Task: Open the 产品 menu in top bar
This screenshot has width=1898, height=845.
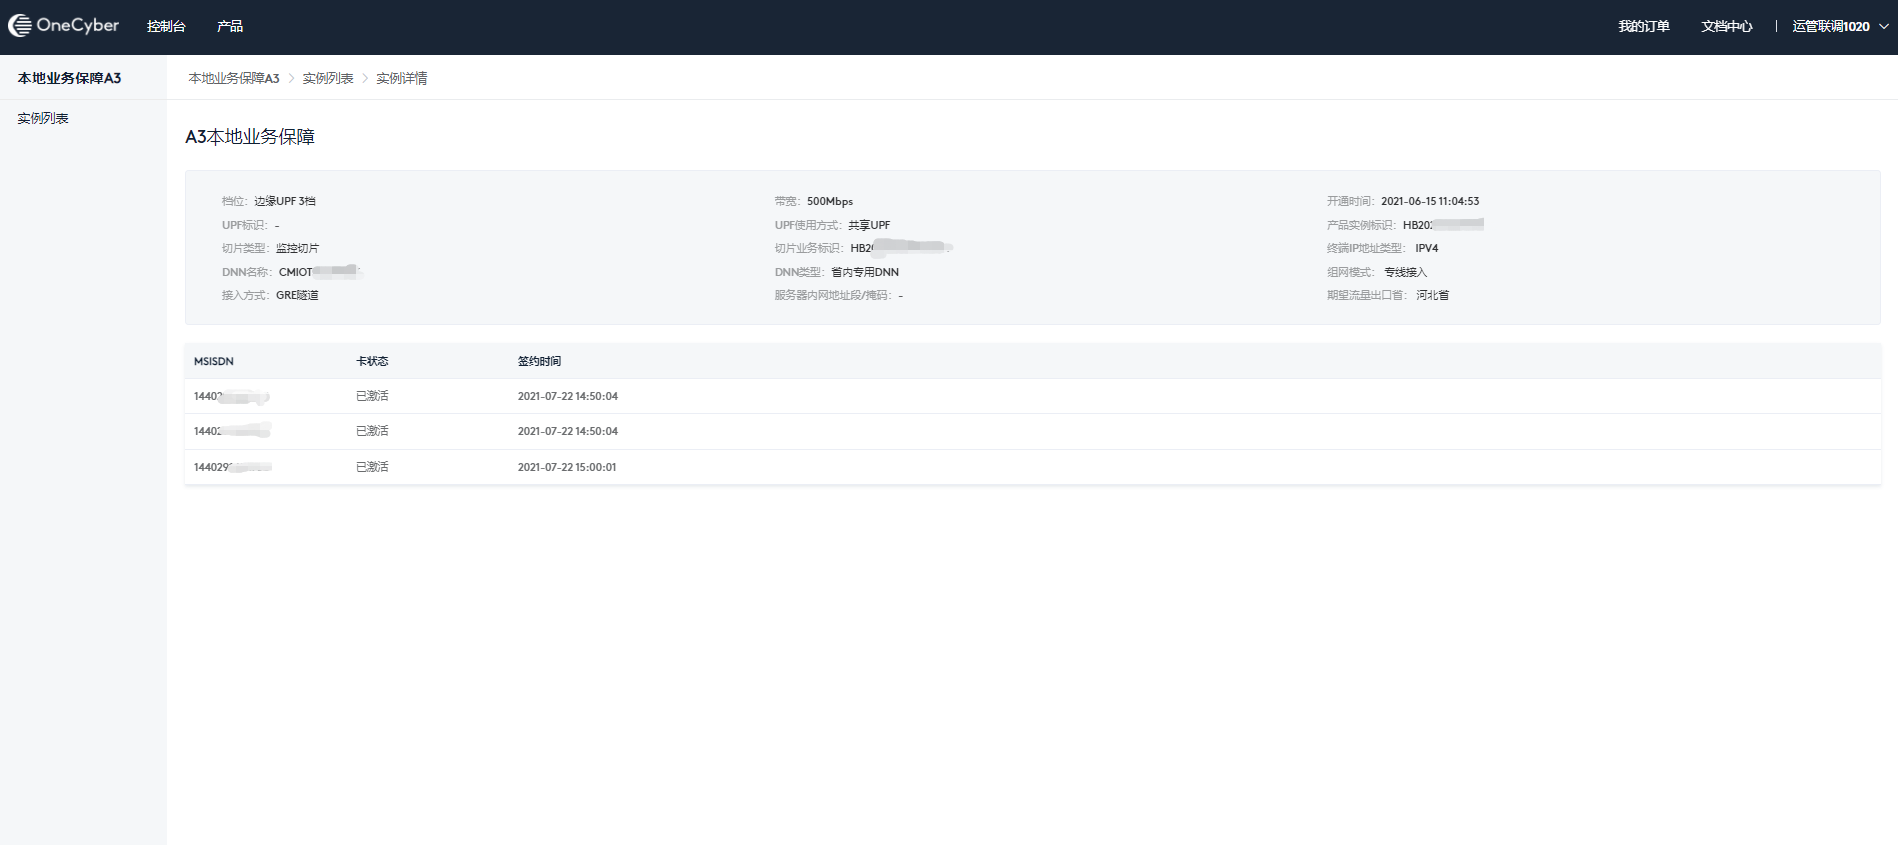Action: click(230, 26)
